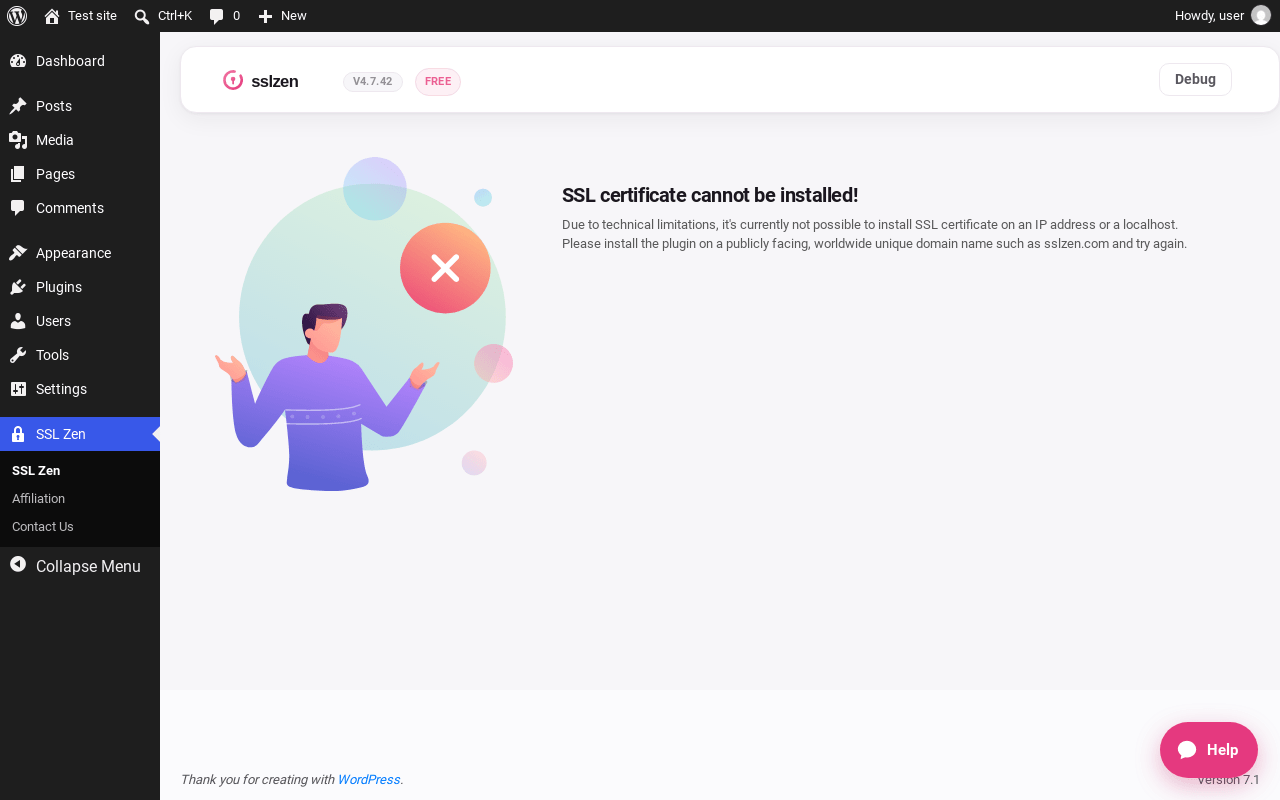The image size is (1280, 800).
Task: Open the comments bubble in admin bar
Action: 216,16
